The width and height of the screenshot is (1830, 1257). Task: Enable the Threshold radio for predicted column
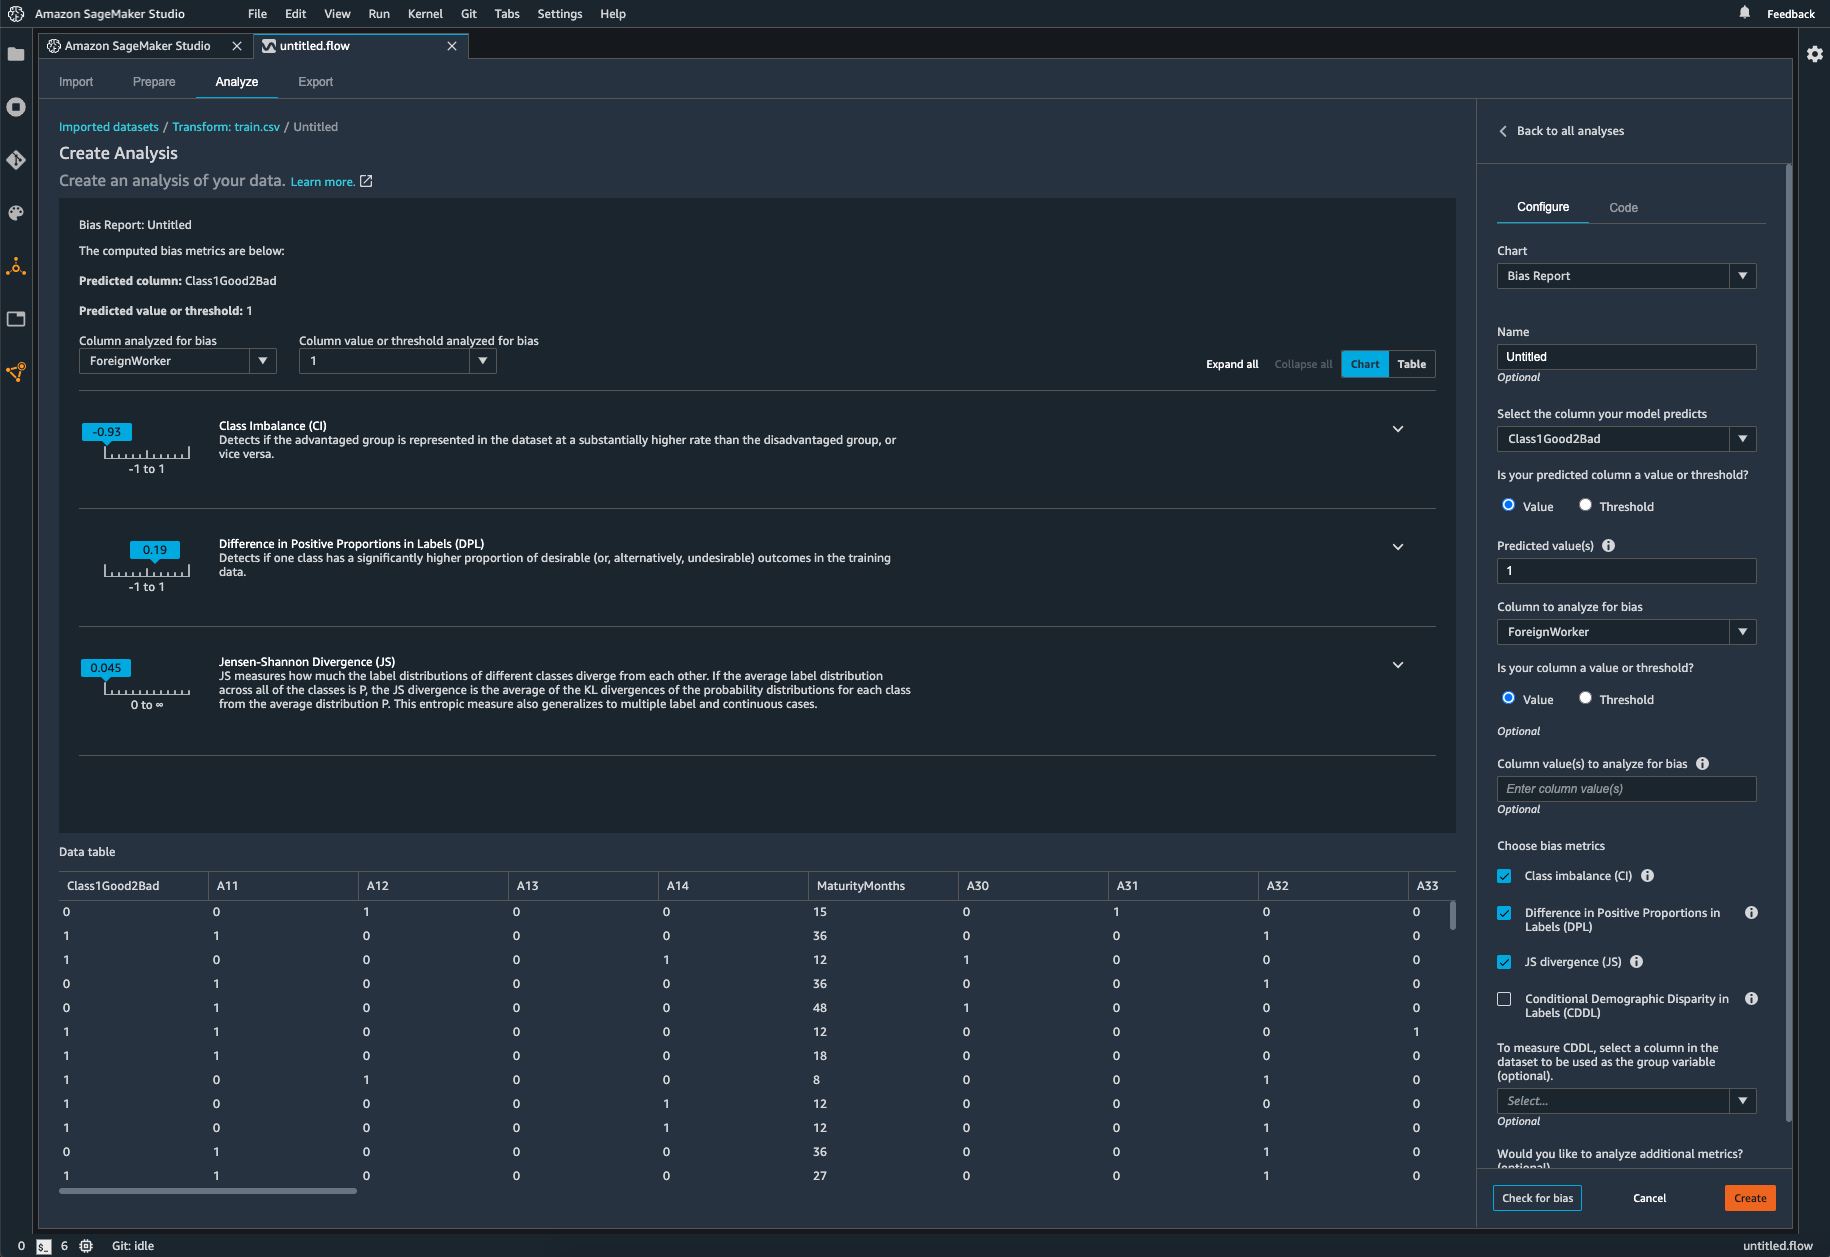pyautogui.click(x=1586, y=505)
